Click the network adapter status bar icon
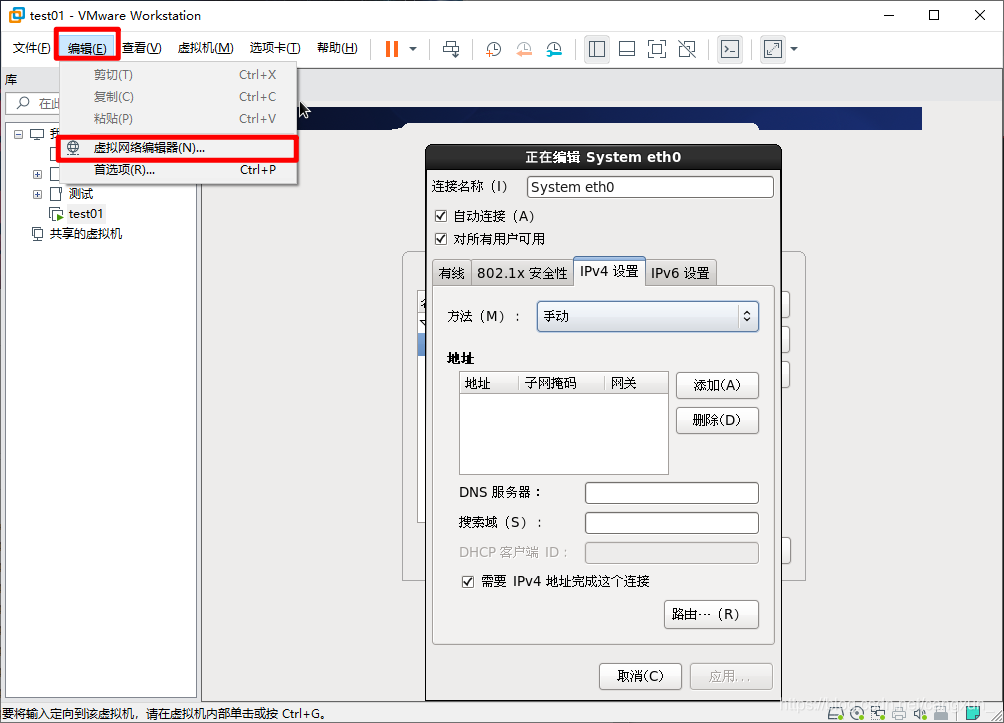This screenshot has height=723, width=1004. click(x=878, y=713)
